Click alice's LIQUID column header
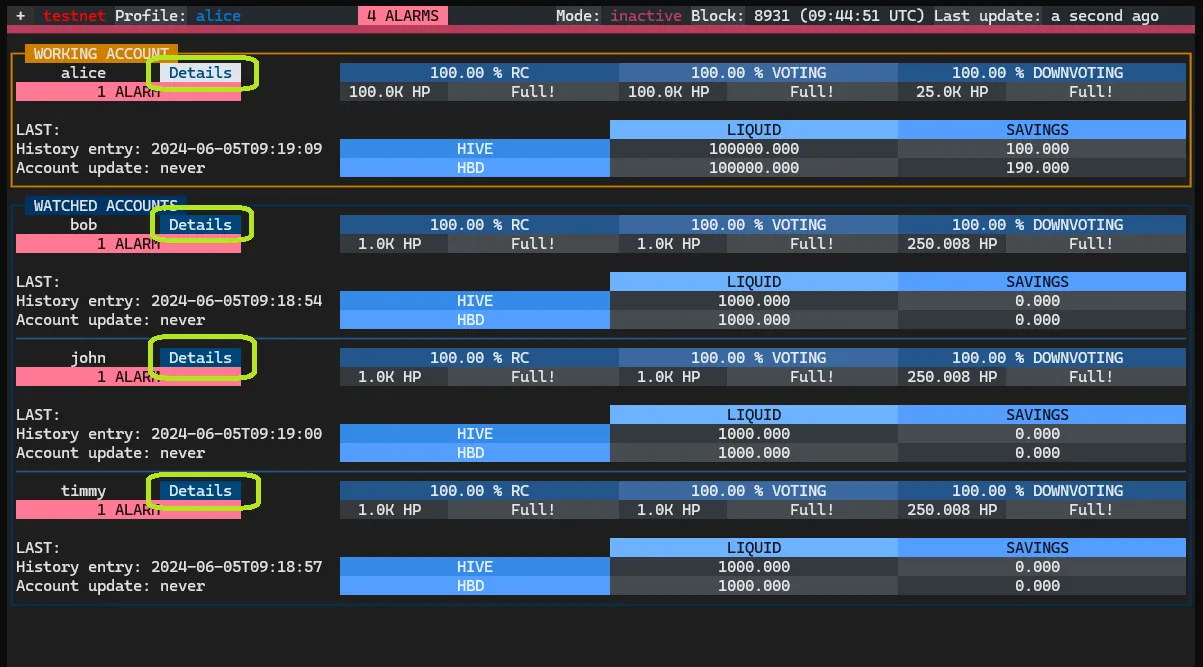The width and height of the screenshot is (1203, 667). pos(754,130)
